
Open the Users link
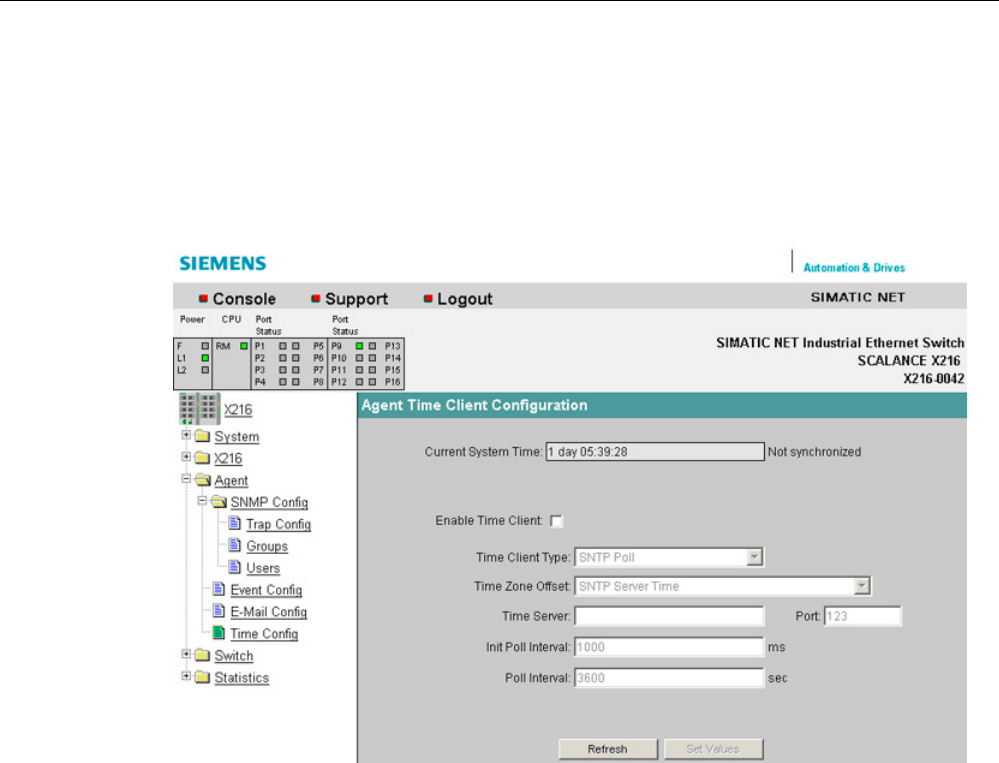coord(263,568)
